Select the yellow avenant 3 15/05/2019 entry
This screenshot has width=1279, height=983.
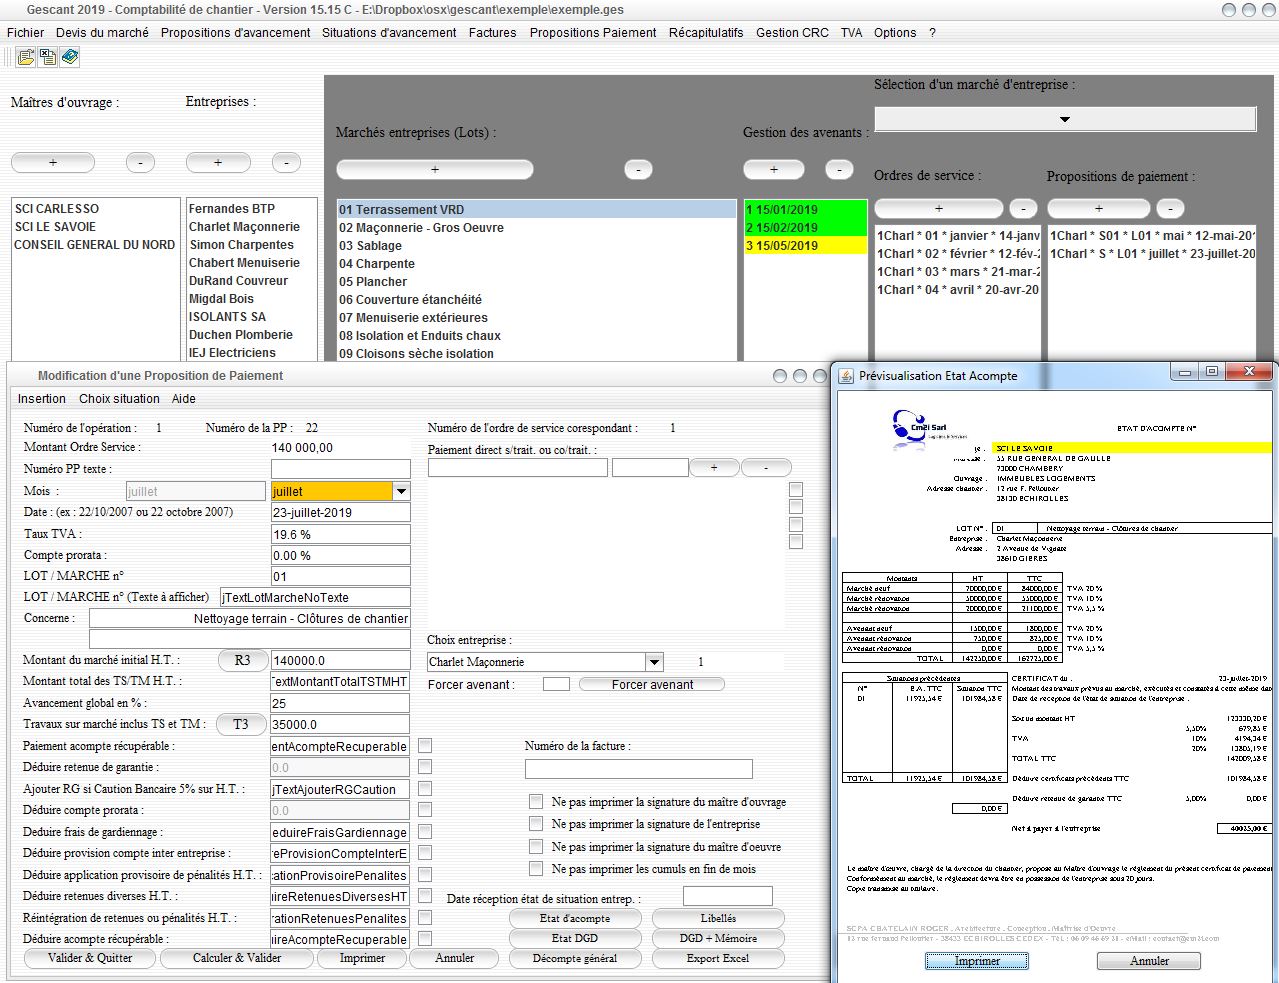805,246
